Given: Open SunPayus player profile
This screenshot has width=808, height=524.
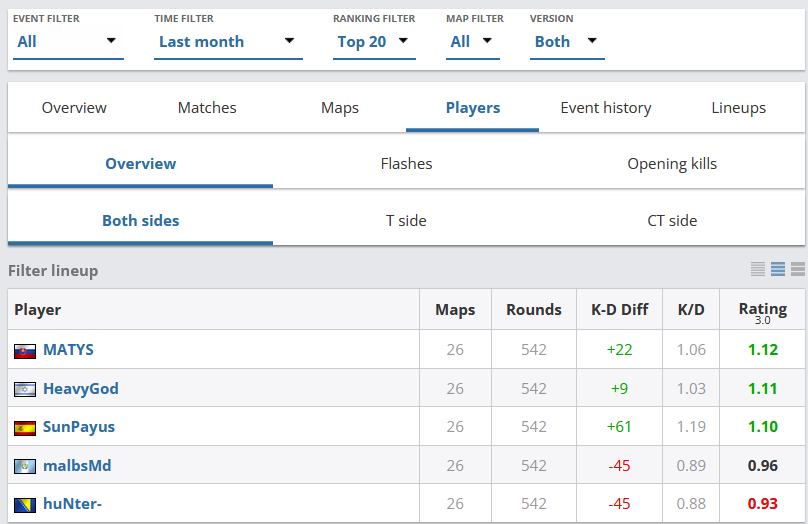Looking at the screenshot, I should [79, 427].
